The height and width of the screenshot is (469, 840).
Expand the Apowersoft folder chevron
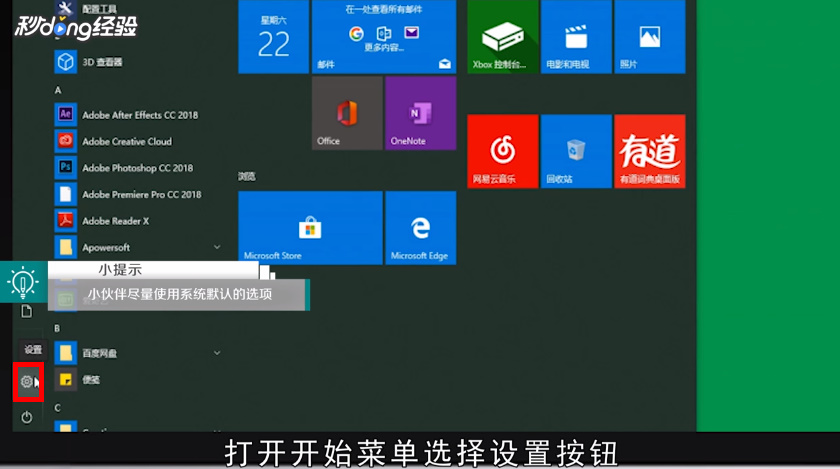[x=217, y=247]
